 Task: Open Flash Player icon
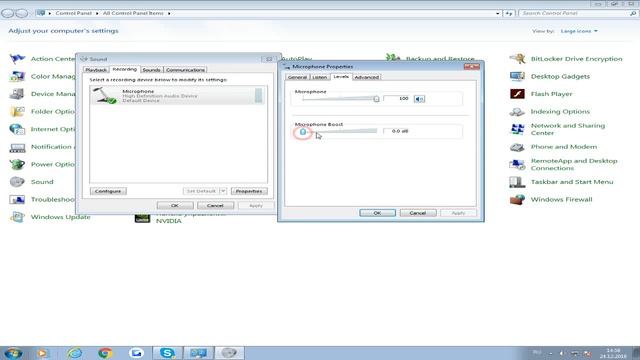517,94
